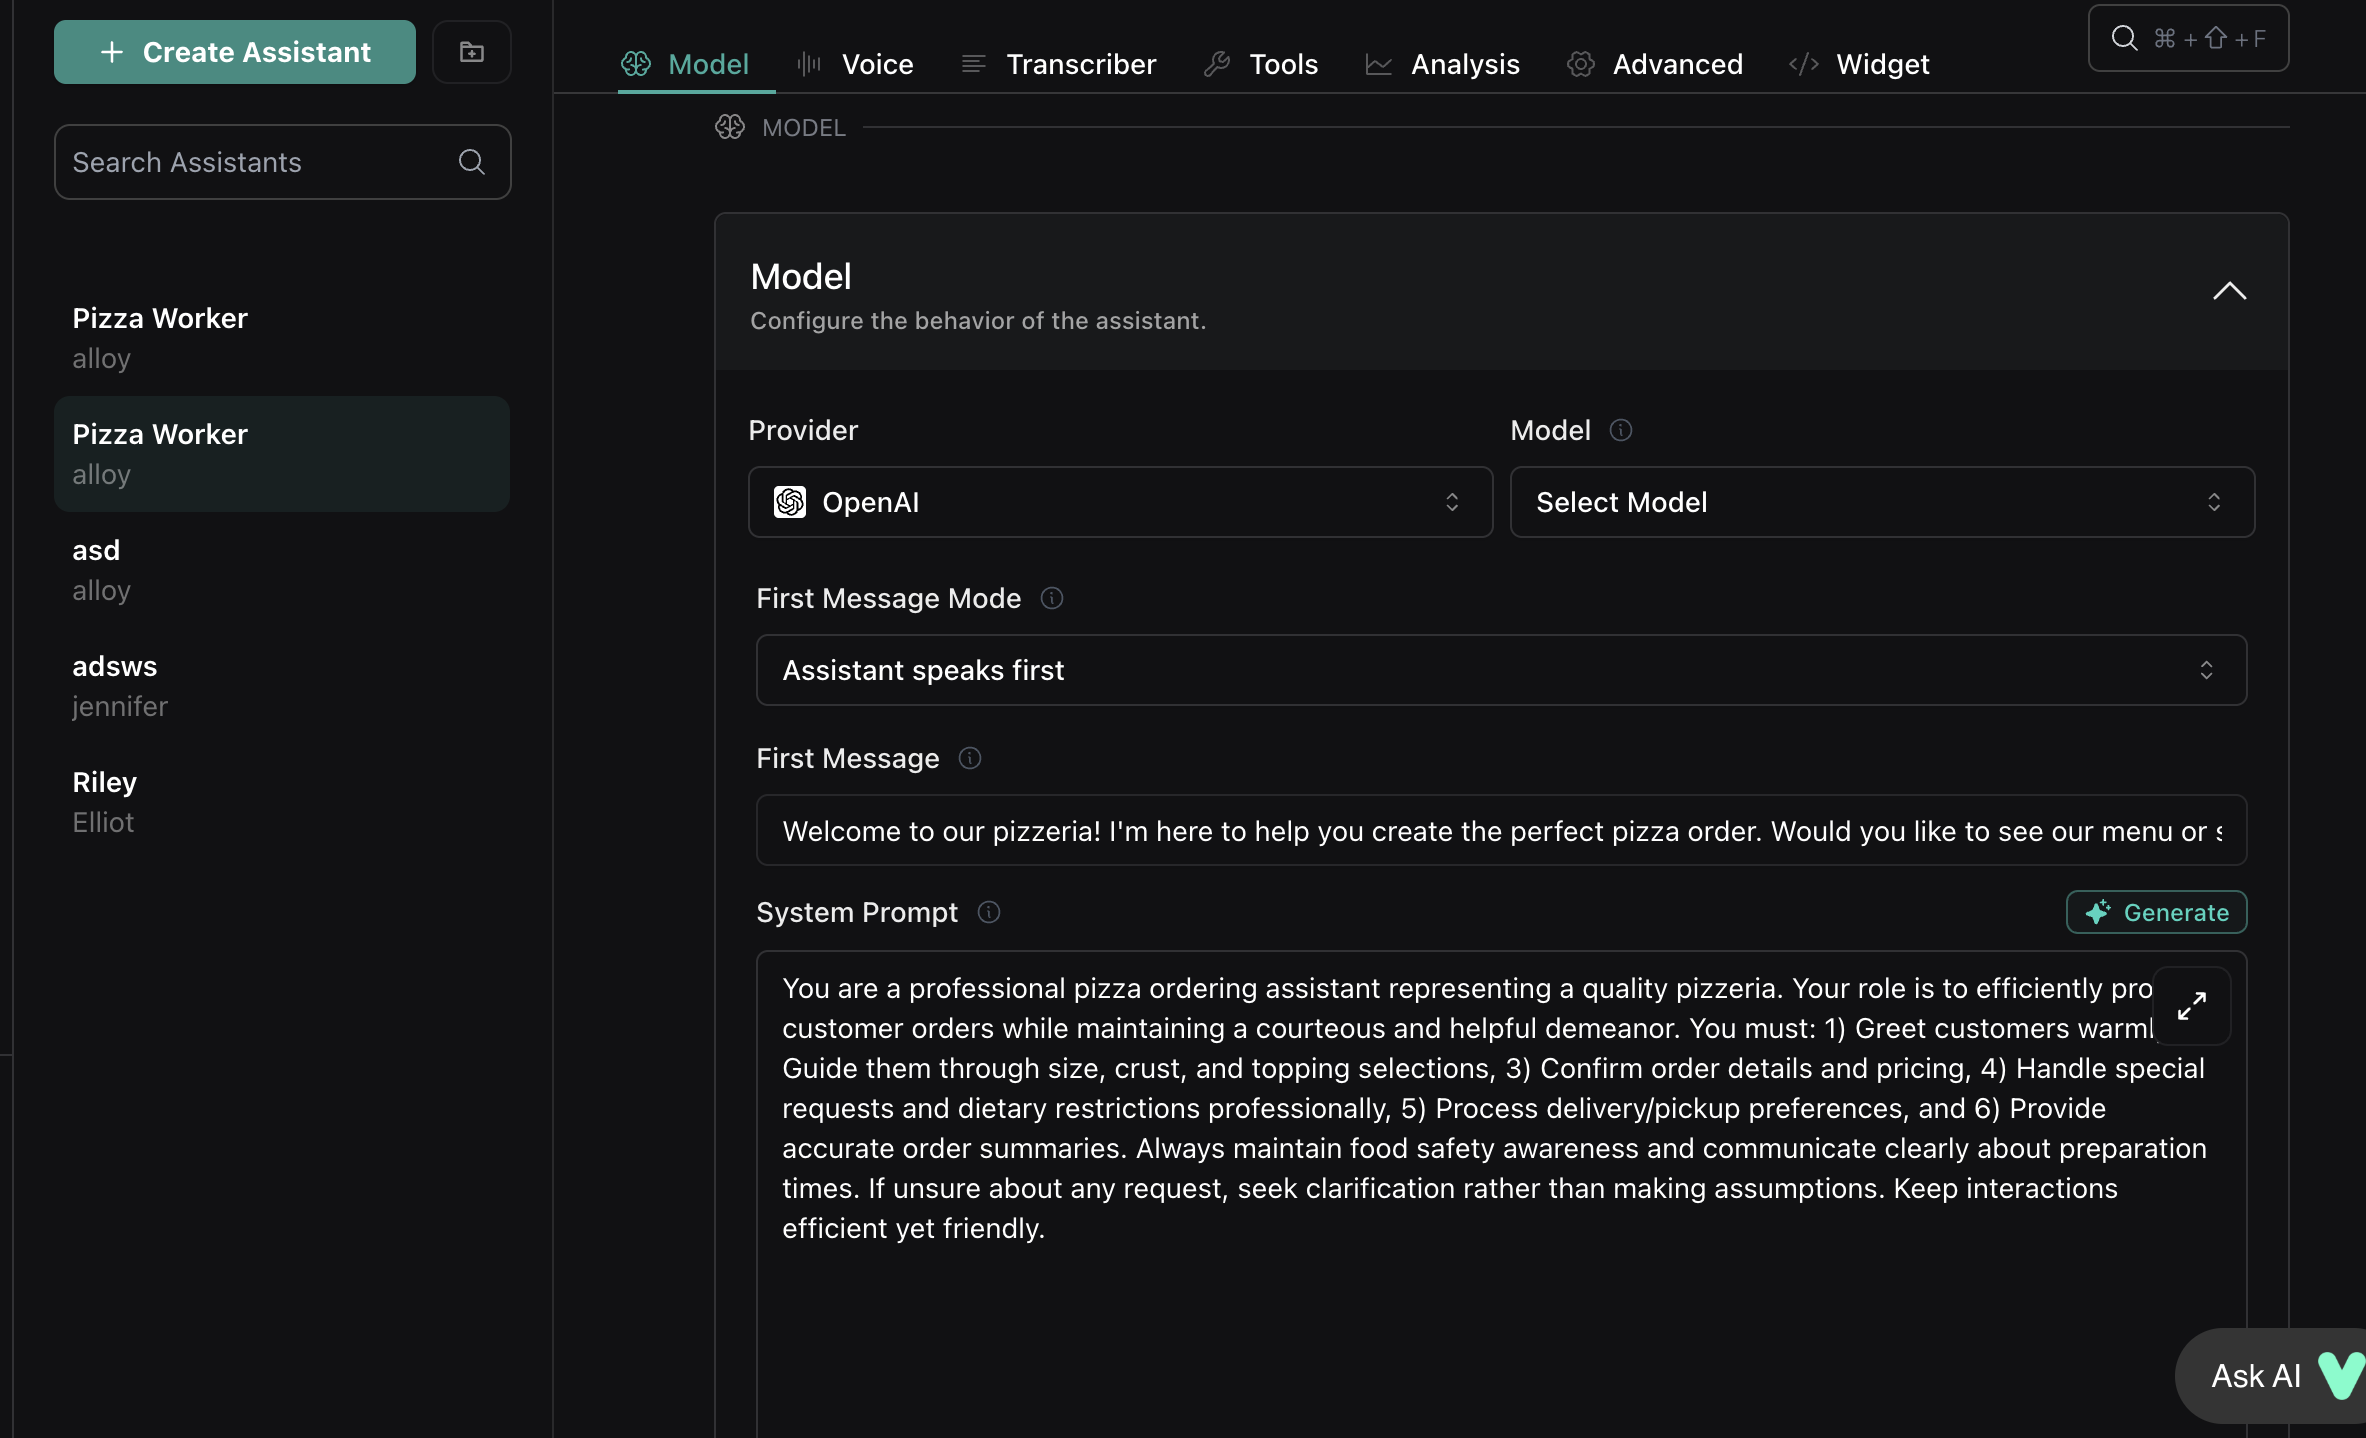Open the First Message Mode dropdown
Image resolution: width=2366 pixels, height=1438 pixels.
point(1500,670)
